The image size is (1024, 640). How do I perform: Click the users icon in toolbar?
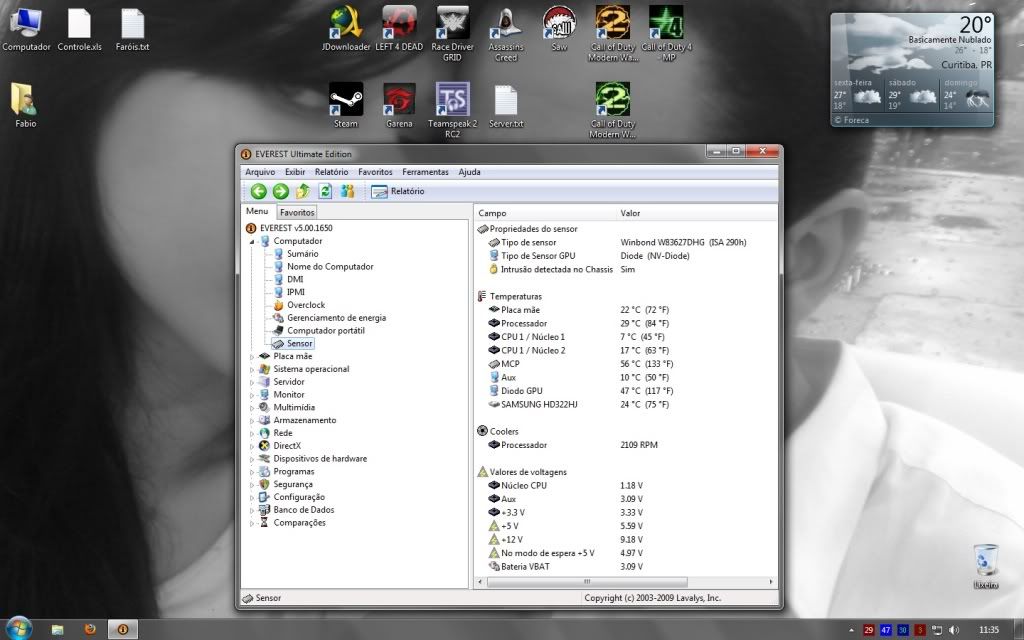coord(347,191)
